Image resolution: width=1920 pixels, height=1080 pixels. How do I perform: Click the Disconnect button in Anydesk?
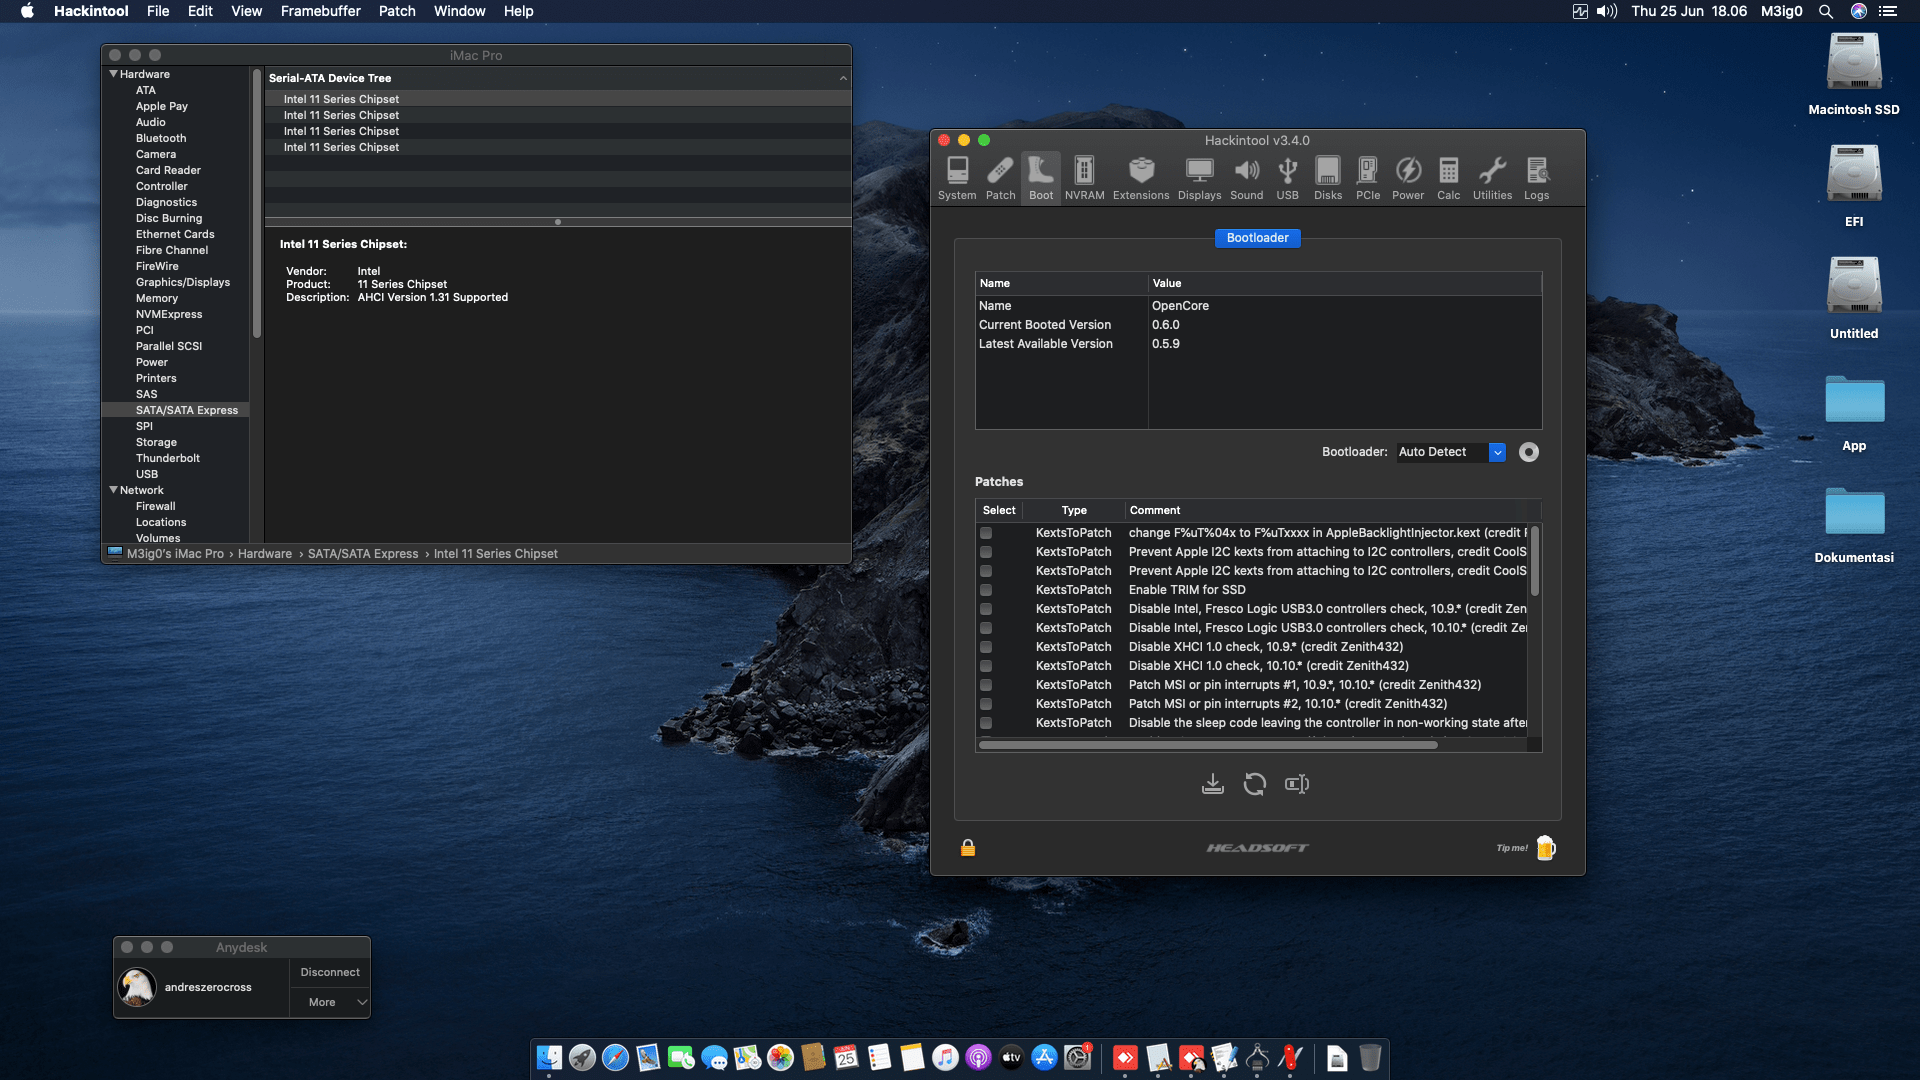coord(330,972)
